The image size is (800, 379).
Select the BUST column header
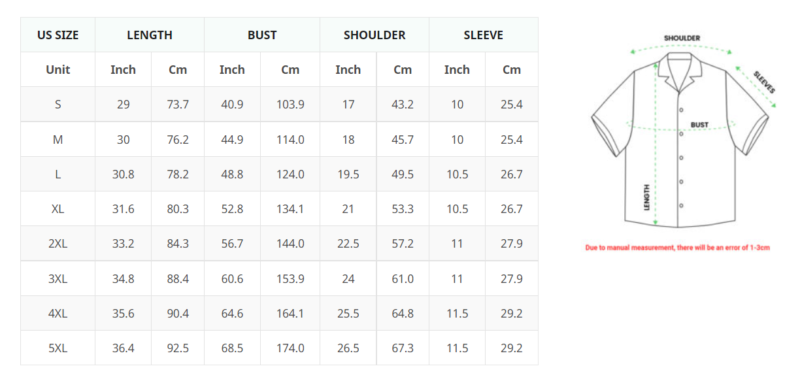click(262, 35)
